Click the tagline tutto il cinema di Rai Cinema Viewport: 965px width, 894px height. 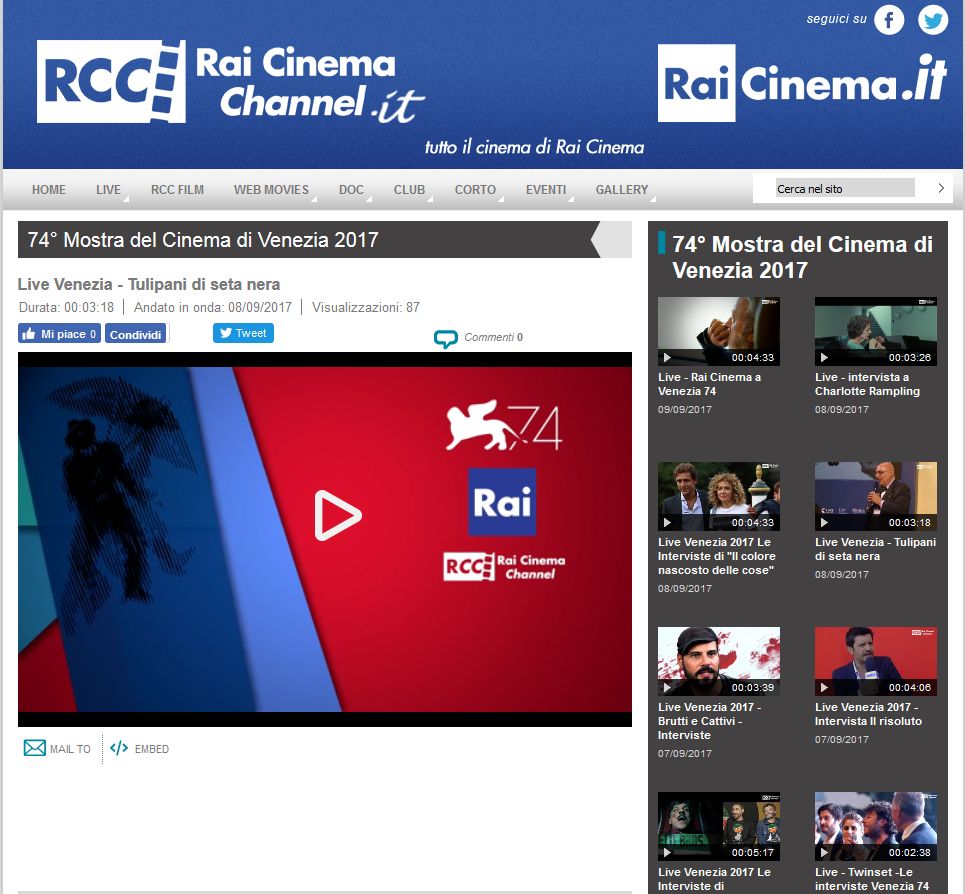(x=534, y=148)
